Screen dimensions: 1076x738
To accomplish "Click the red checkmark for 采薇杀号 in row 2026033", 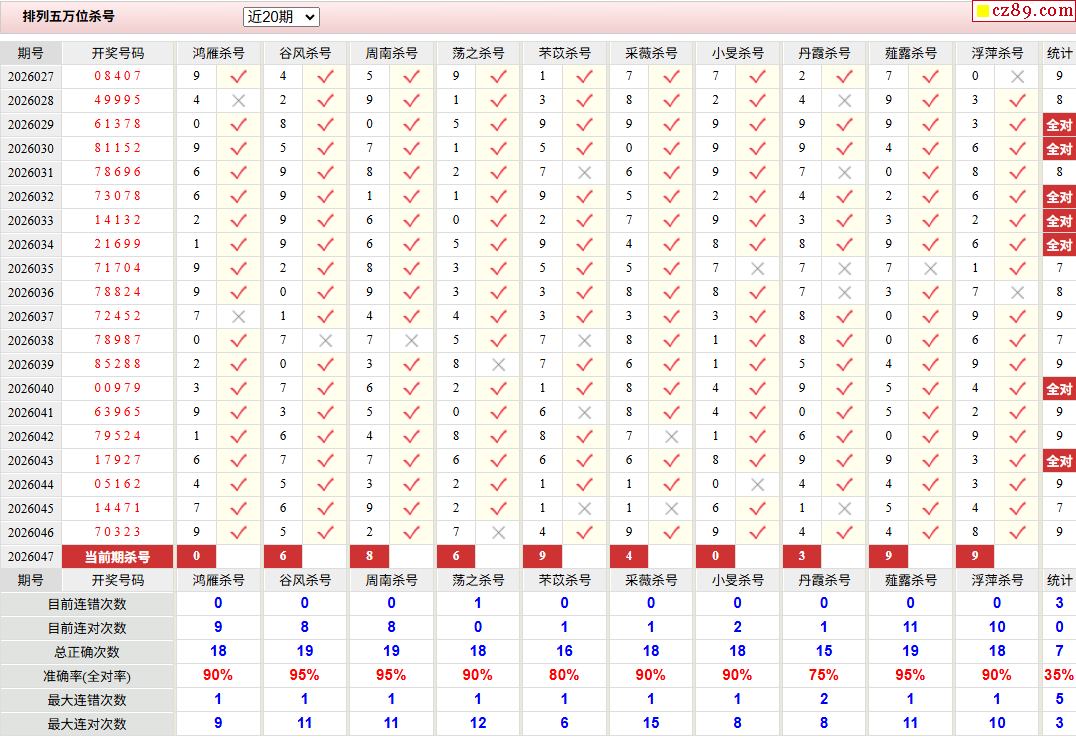I will pos(671,221).
